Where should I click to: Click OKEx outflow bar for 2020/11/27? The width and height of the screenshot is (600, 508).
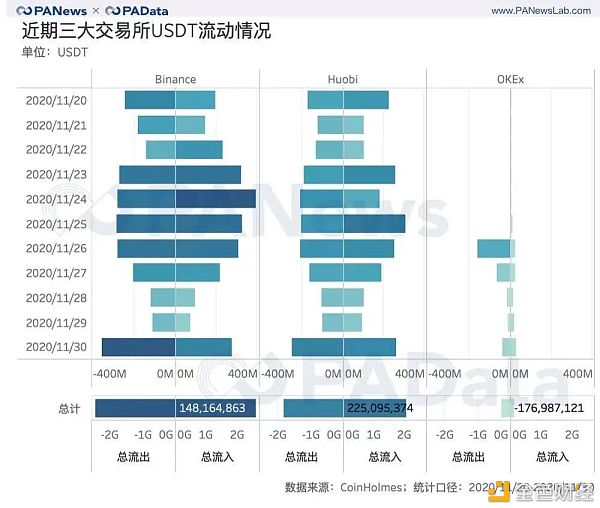504,273
